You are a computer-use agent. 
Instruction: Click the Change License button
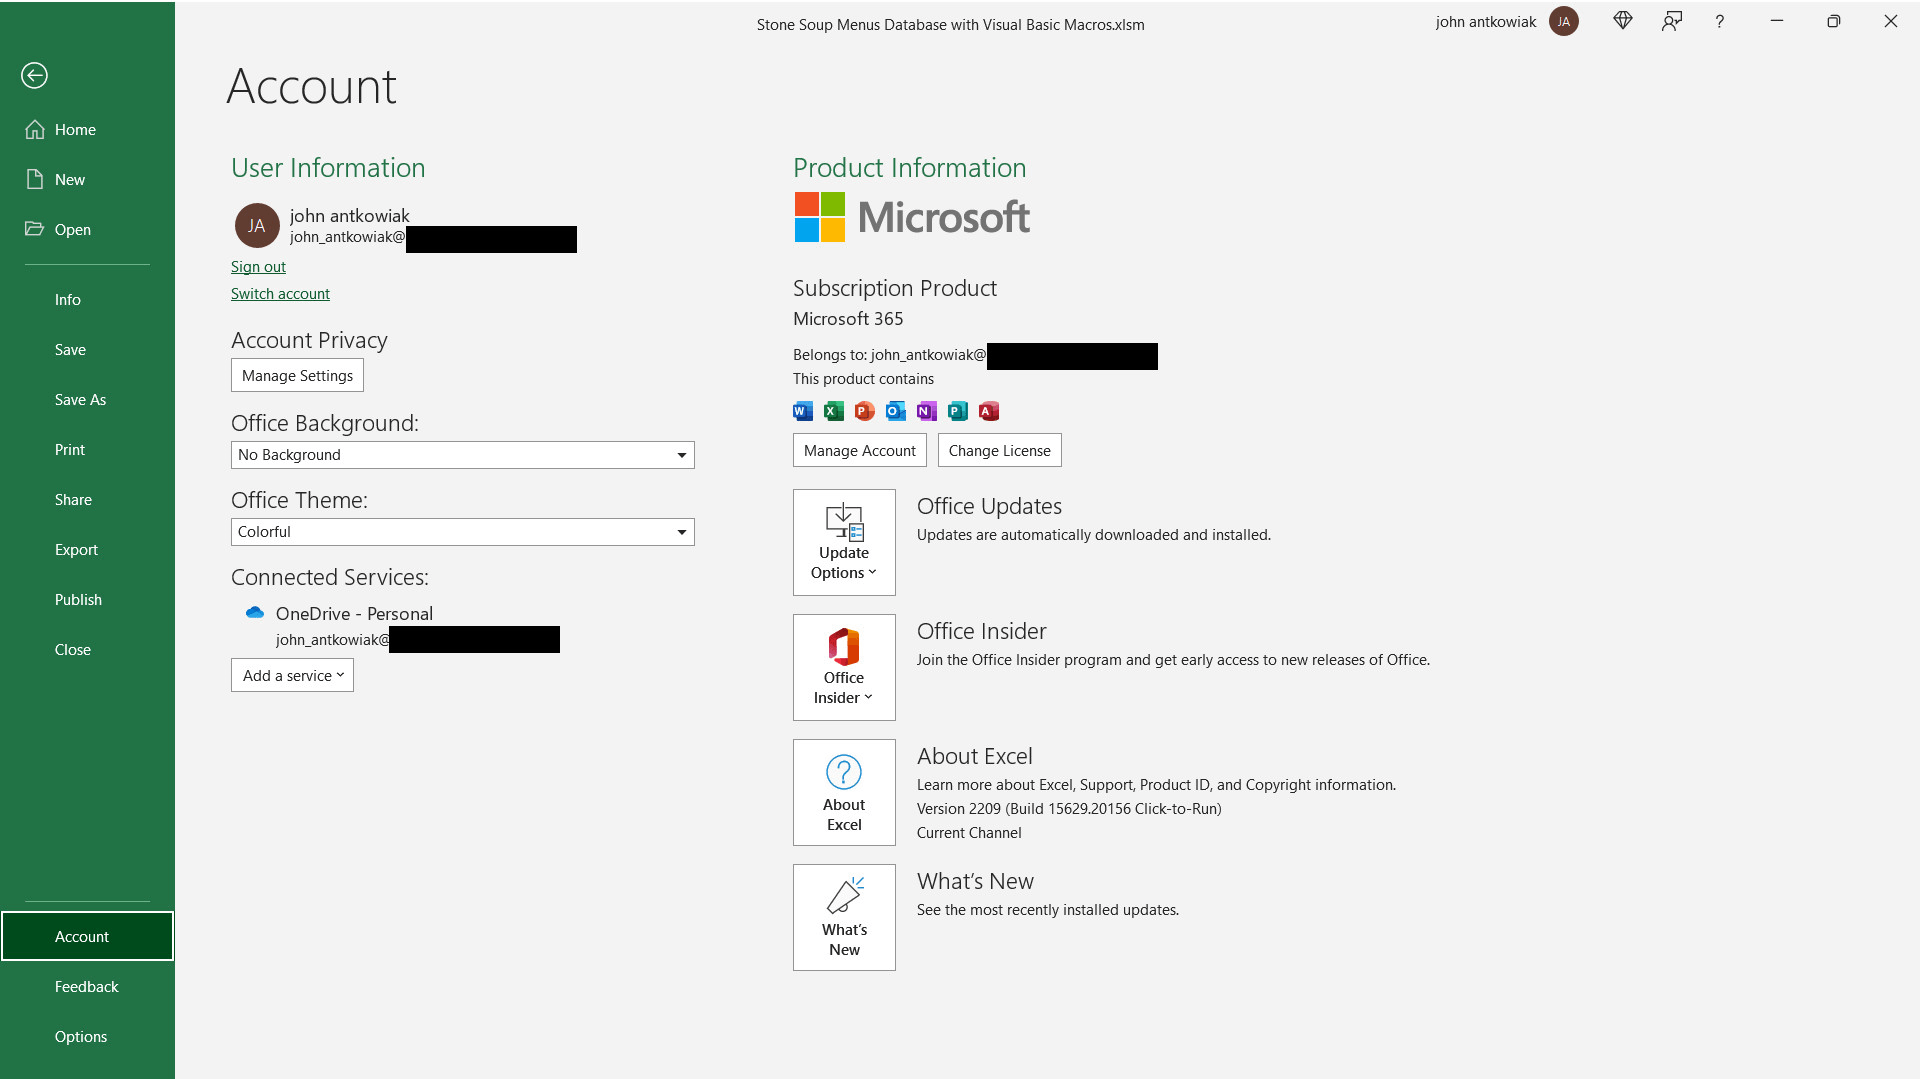(x=1000, y=451)
